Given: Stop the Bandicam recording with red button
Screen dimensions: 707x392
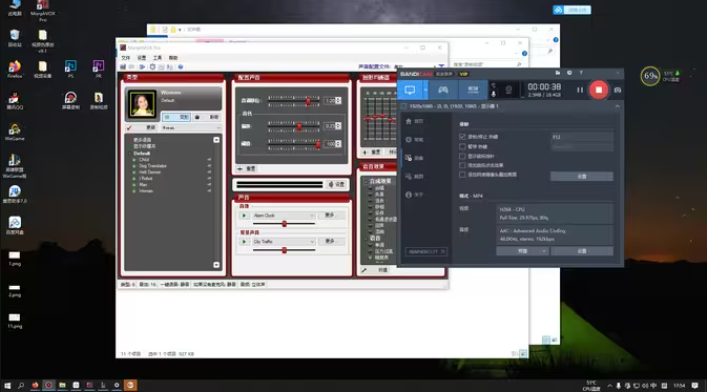Looking at the screenshot, I should (x=598, y=90).
